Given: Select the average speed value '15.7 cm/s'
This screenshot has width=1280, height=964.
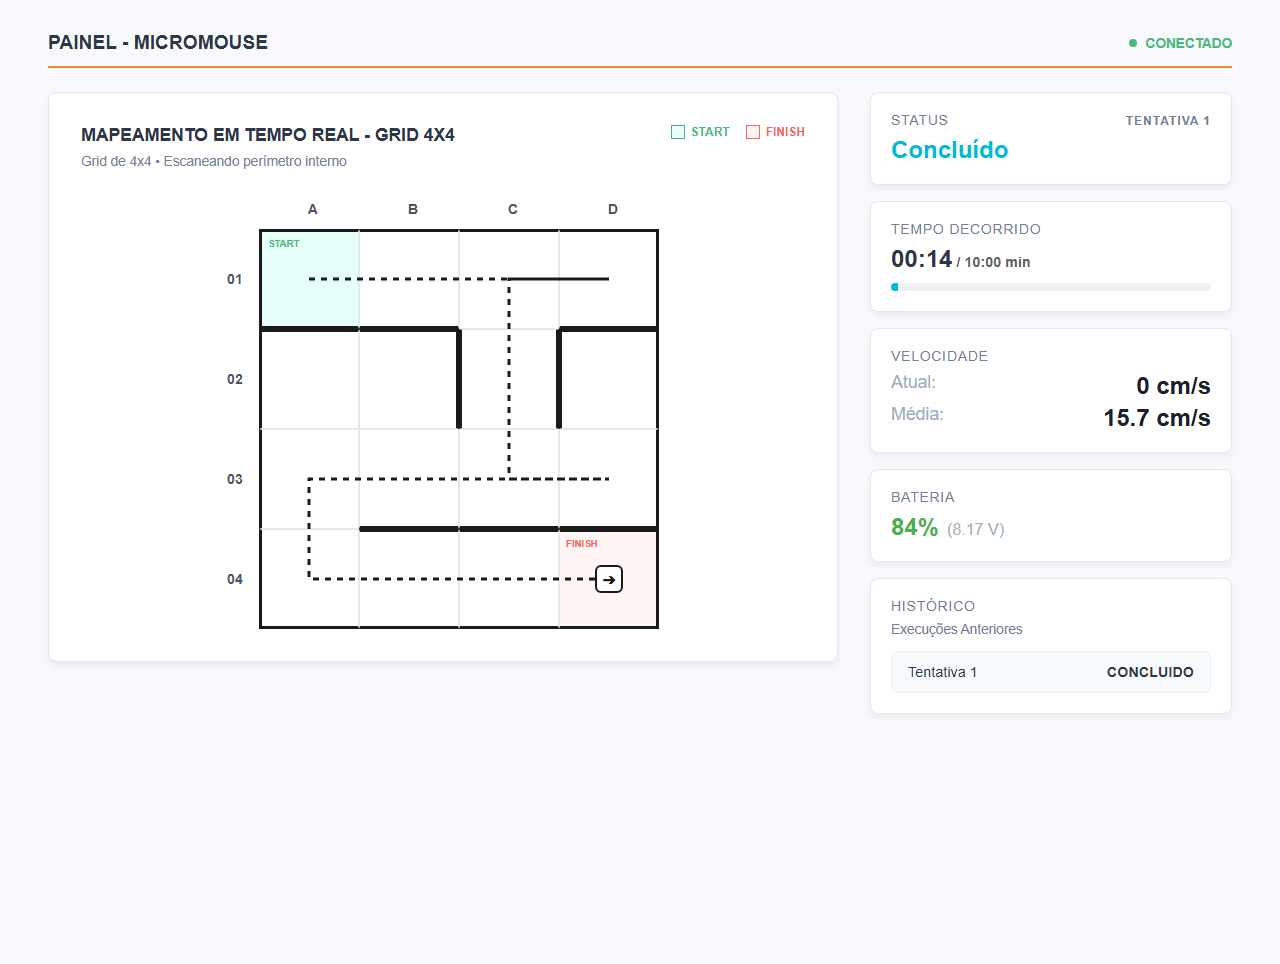Looking at the screenshot, I should tap(1157, 418).
